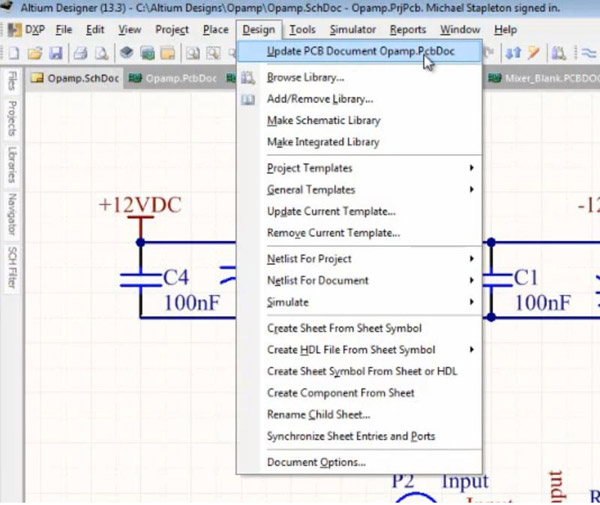Click the wire placement icon at toolbar end
600x505 pixels.
pyautogui.click(x=589, y=53)
